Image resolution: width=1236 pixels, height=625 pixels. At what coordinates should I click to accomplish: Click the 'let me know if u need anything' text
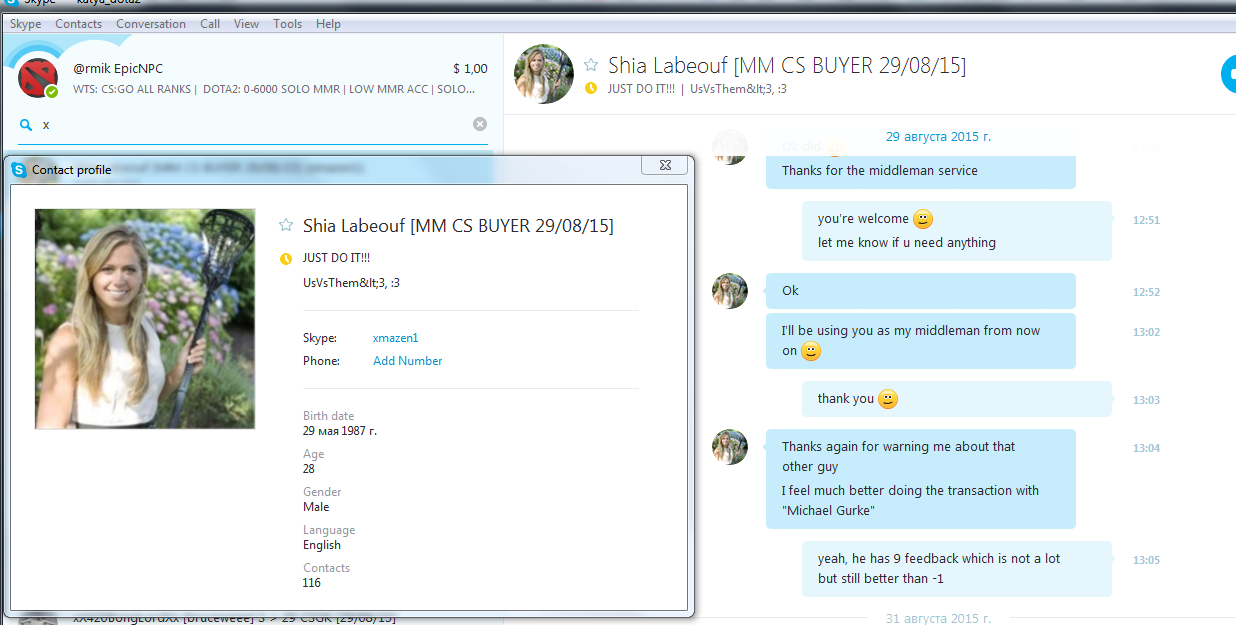907,242
